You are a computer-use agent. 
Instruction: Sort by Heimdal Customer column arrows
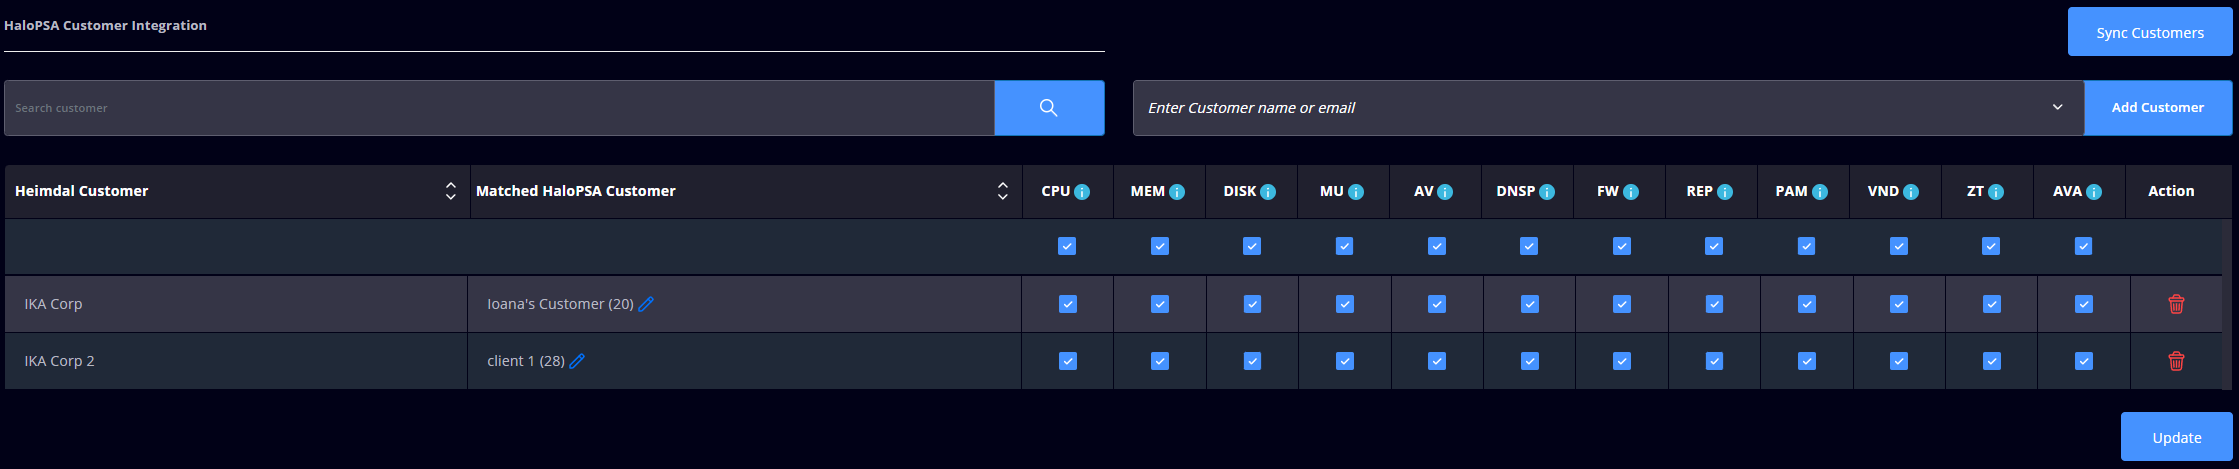[450, 191]
